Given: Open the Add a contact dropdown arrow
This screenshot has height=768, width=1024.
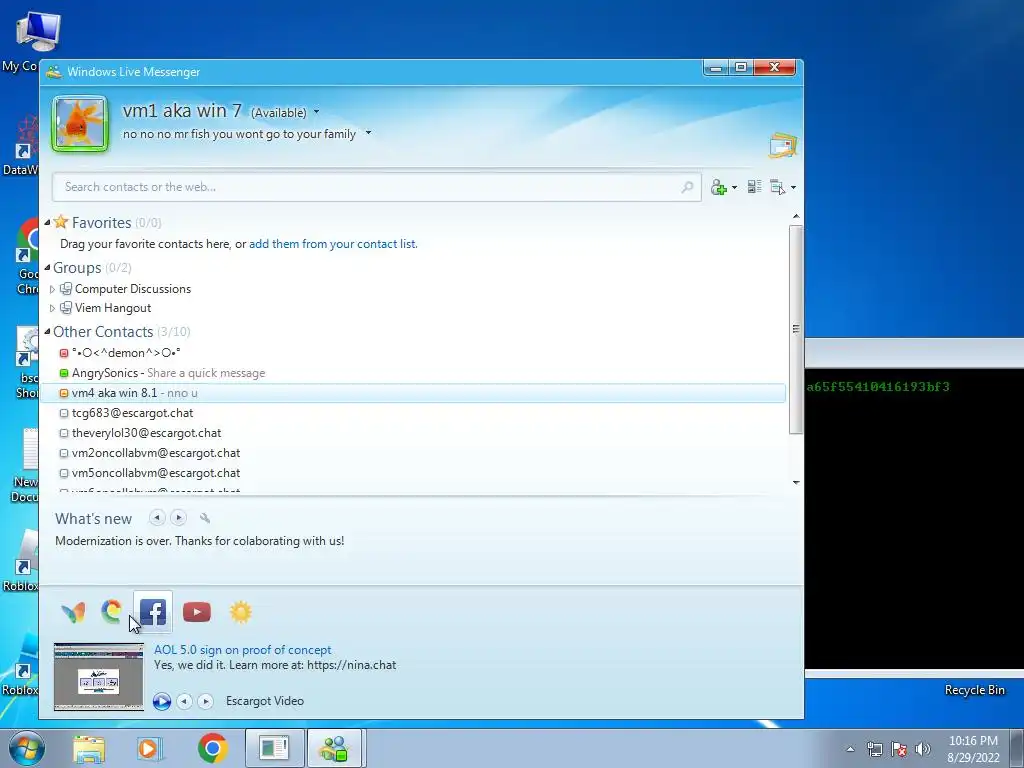Looking at the screenshot, I should pyautogui.click(x=734, y=188).
